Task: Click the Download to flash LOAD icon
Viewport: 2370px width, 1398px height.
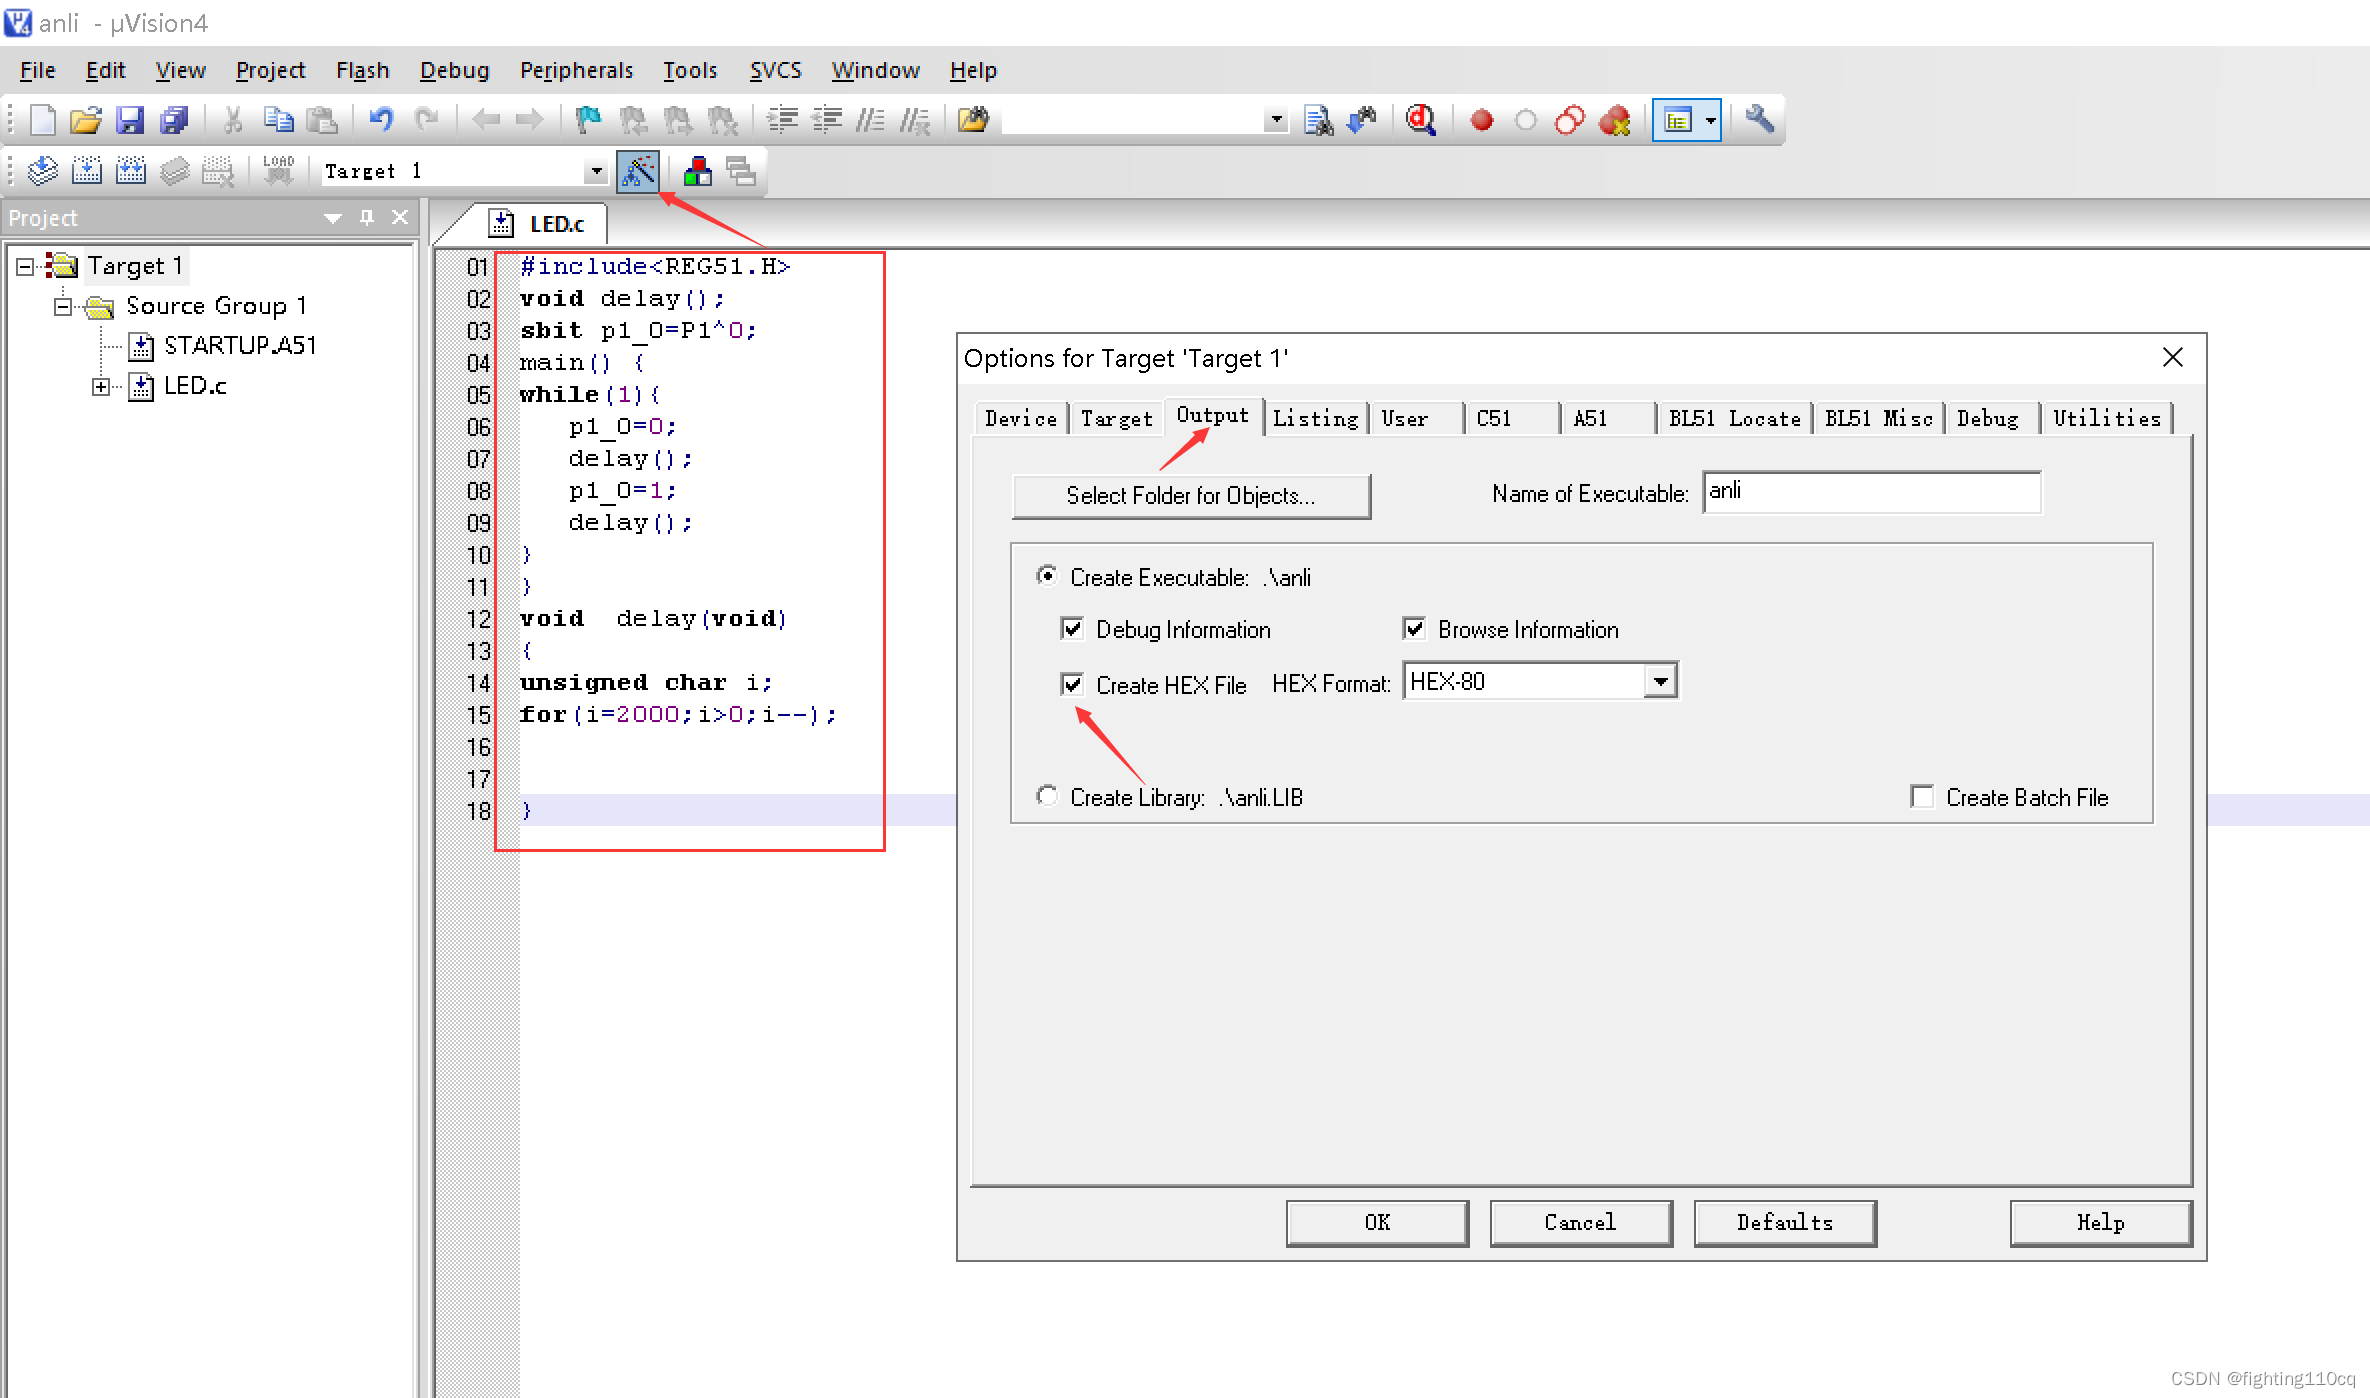Action: click(278, 172)
